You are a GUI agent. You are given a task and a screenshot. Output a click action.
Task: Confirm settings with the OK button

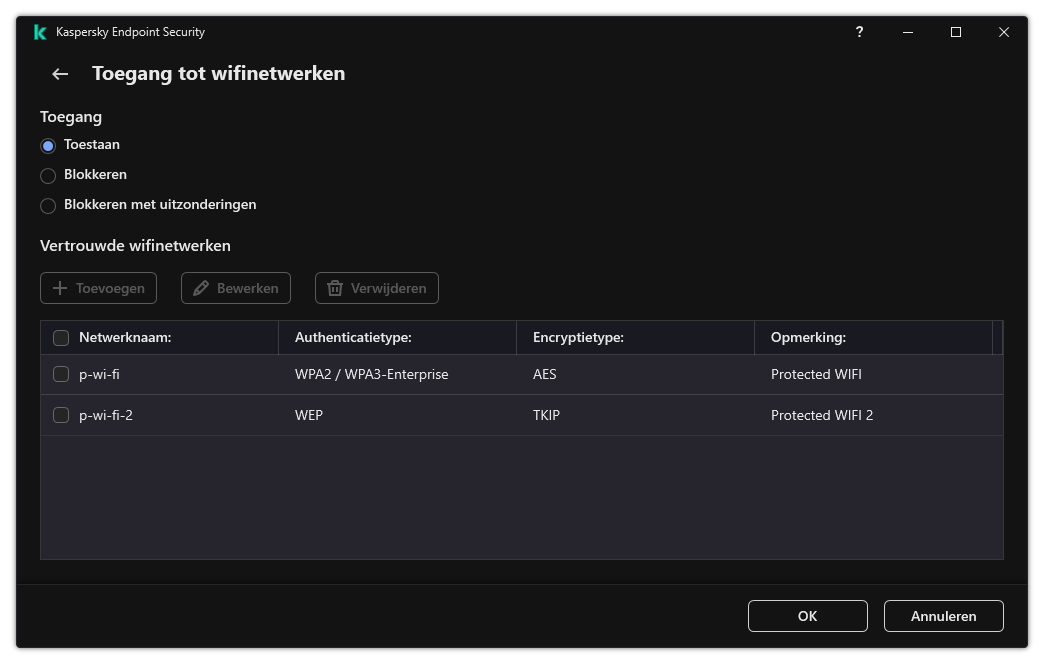tap(807, 616)
